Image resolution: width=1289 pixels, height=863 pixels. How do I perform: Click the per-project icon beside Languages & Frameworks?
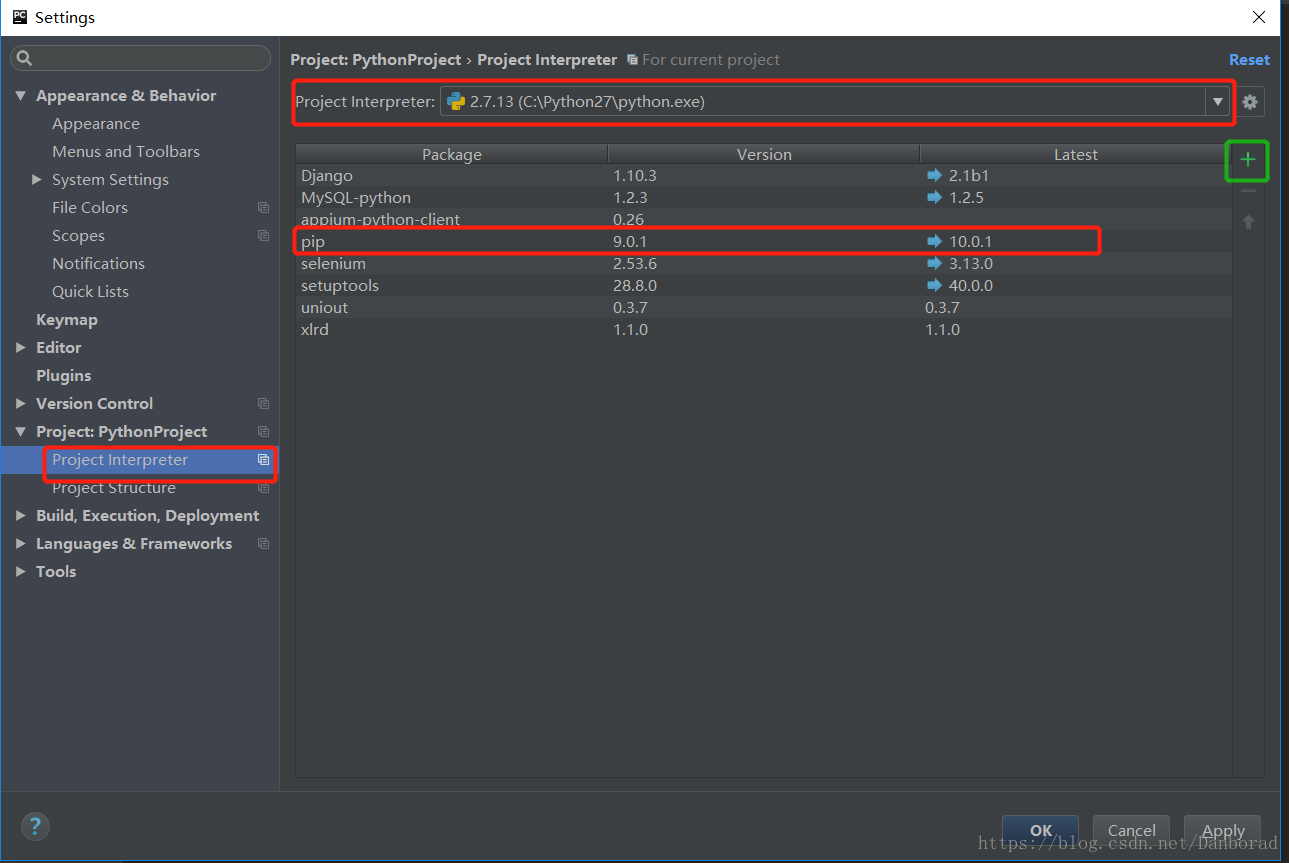263,544
